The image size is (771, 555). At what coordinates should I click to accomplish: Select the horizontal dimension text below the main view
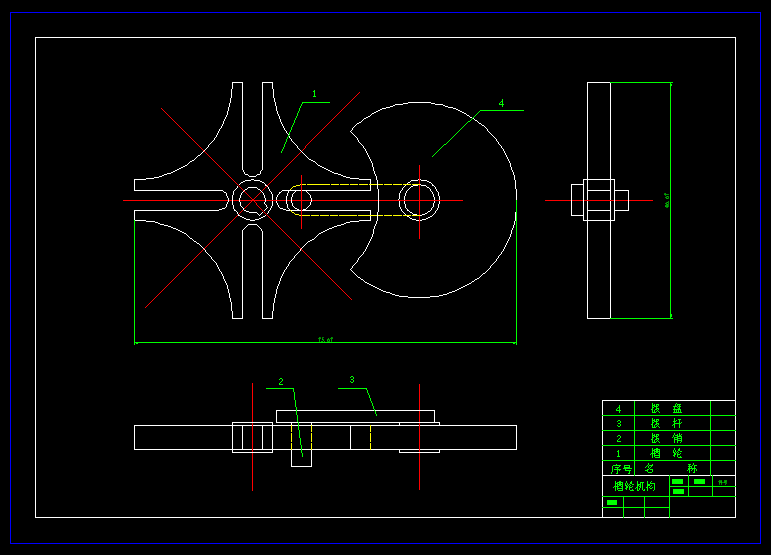click(x=326, y=339)
